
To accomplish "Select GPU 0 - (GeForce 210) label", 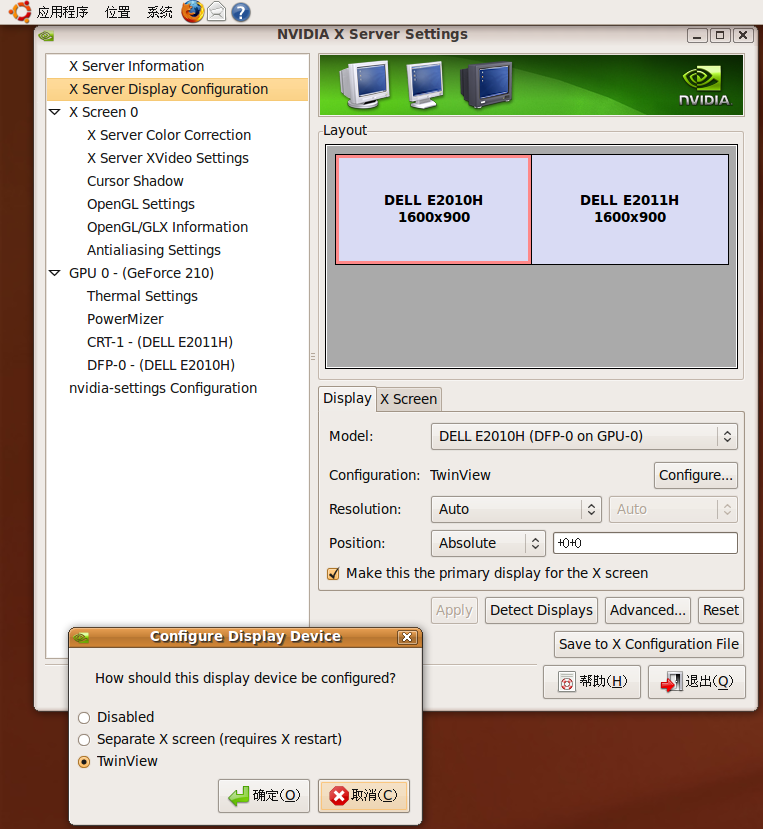I will coord(141,273).
